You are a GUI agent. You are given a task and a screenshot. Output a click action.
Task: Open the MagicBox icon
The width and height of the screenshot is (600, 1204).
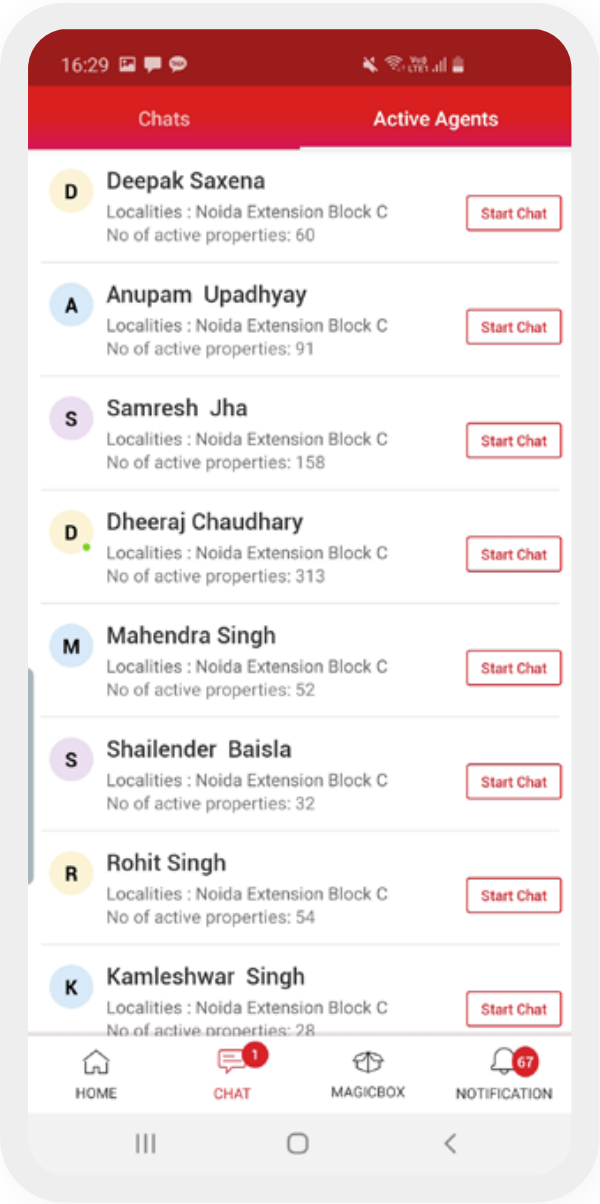pyautogui.click(x=368, y=1062)
